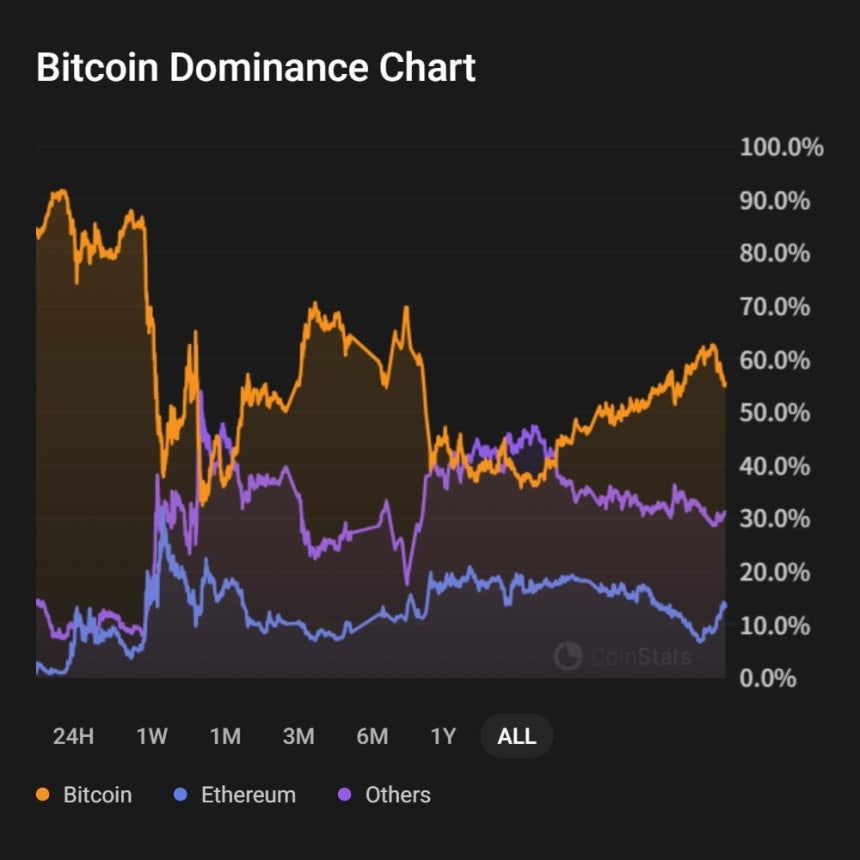Switch to the 1W time range
Screen dimensions: 860x860
point(151,736)
